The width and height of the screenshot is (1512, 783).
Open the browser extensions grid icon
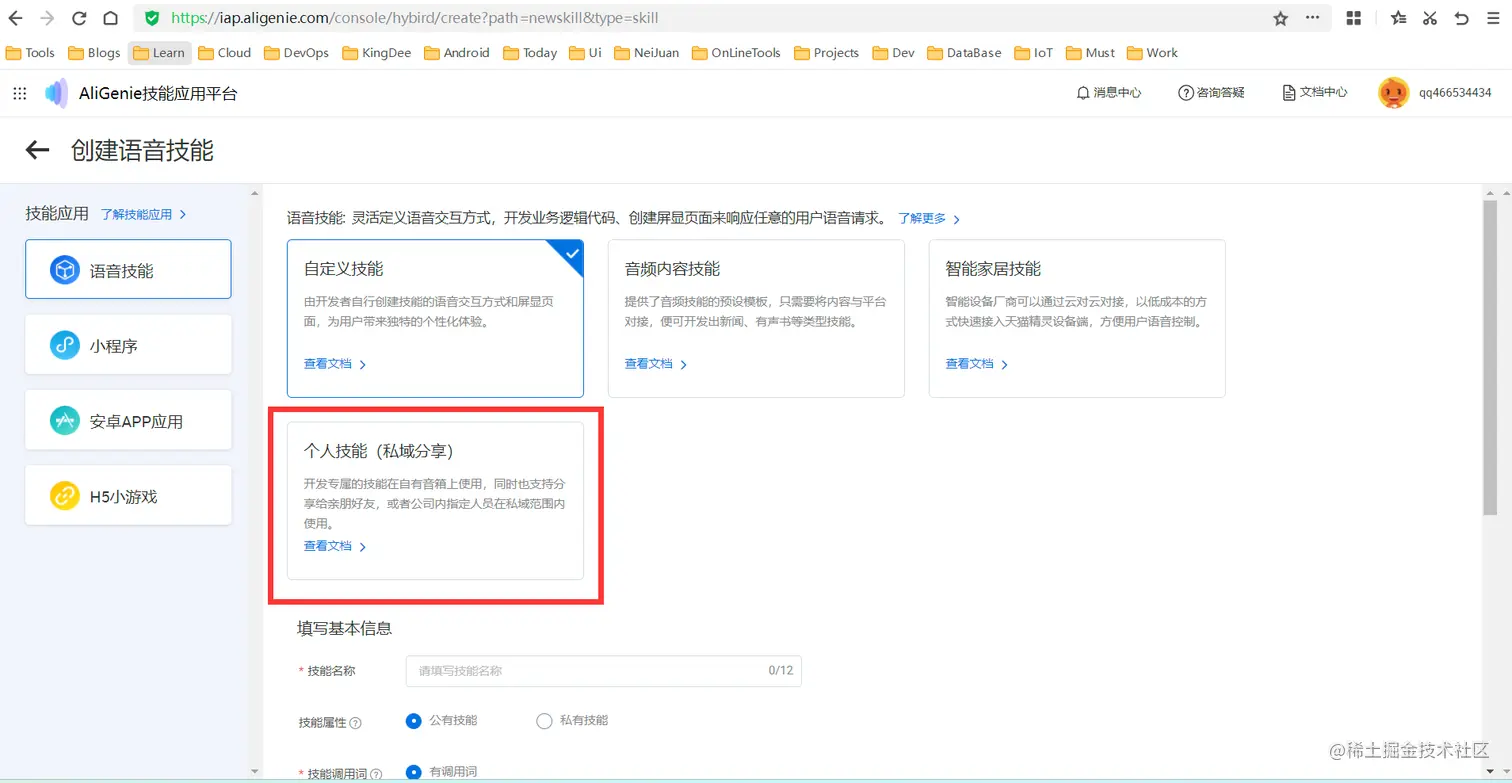point(1354,18)
